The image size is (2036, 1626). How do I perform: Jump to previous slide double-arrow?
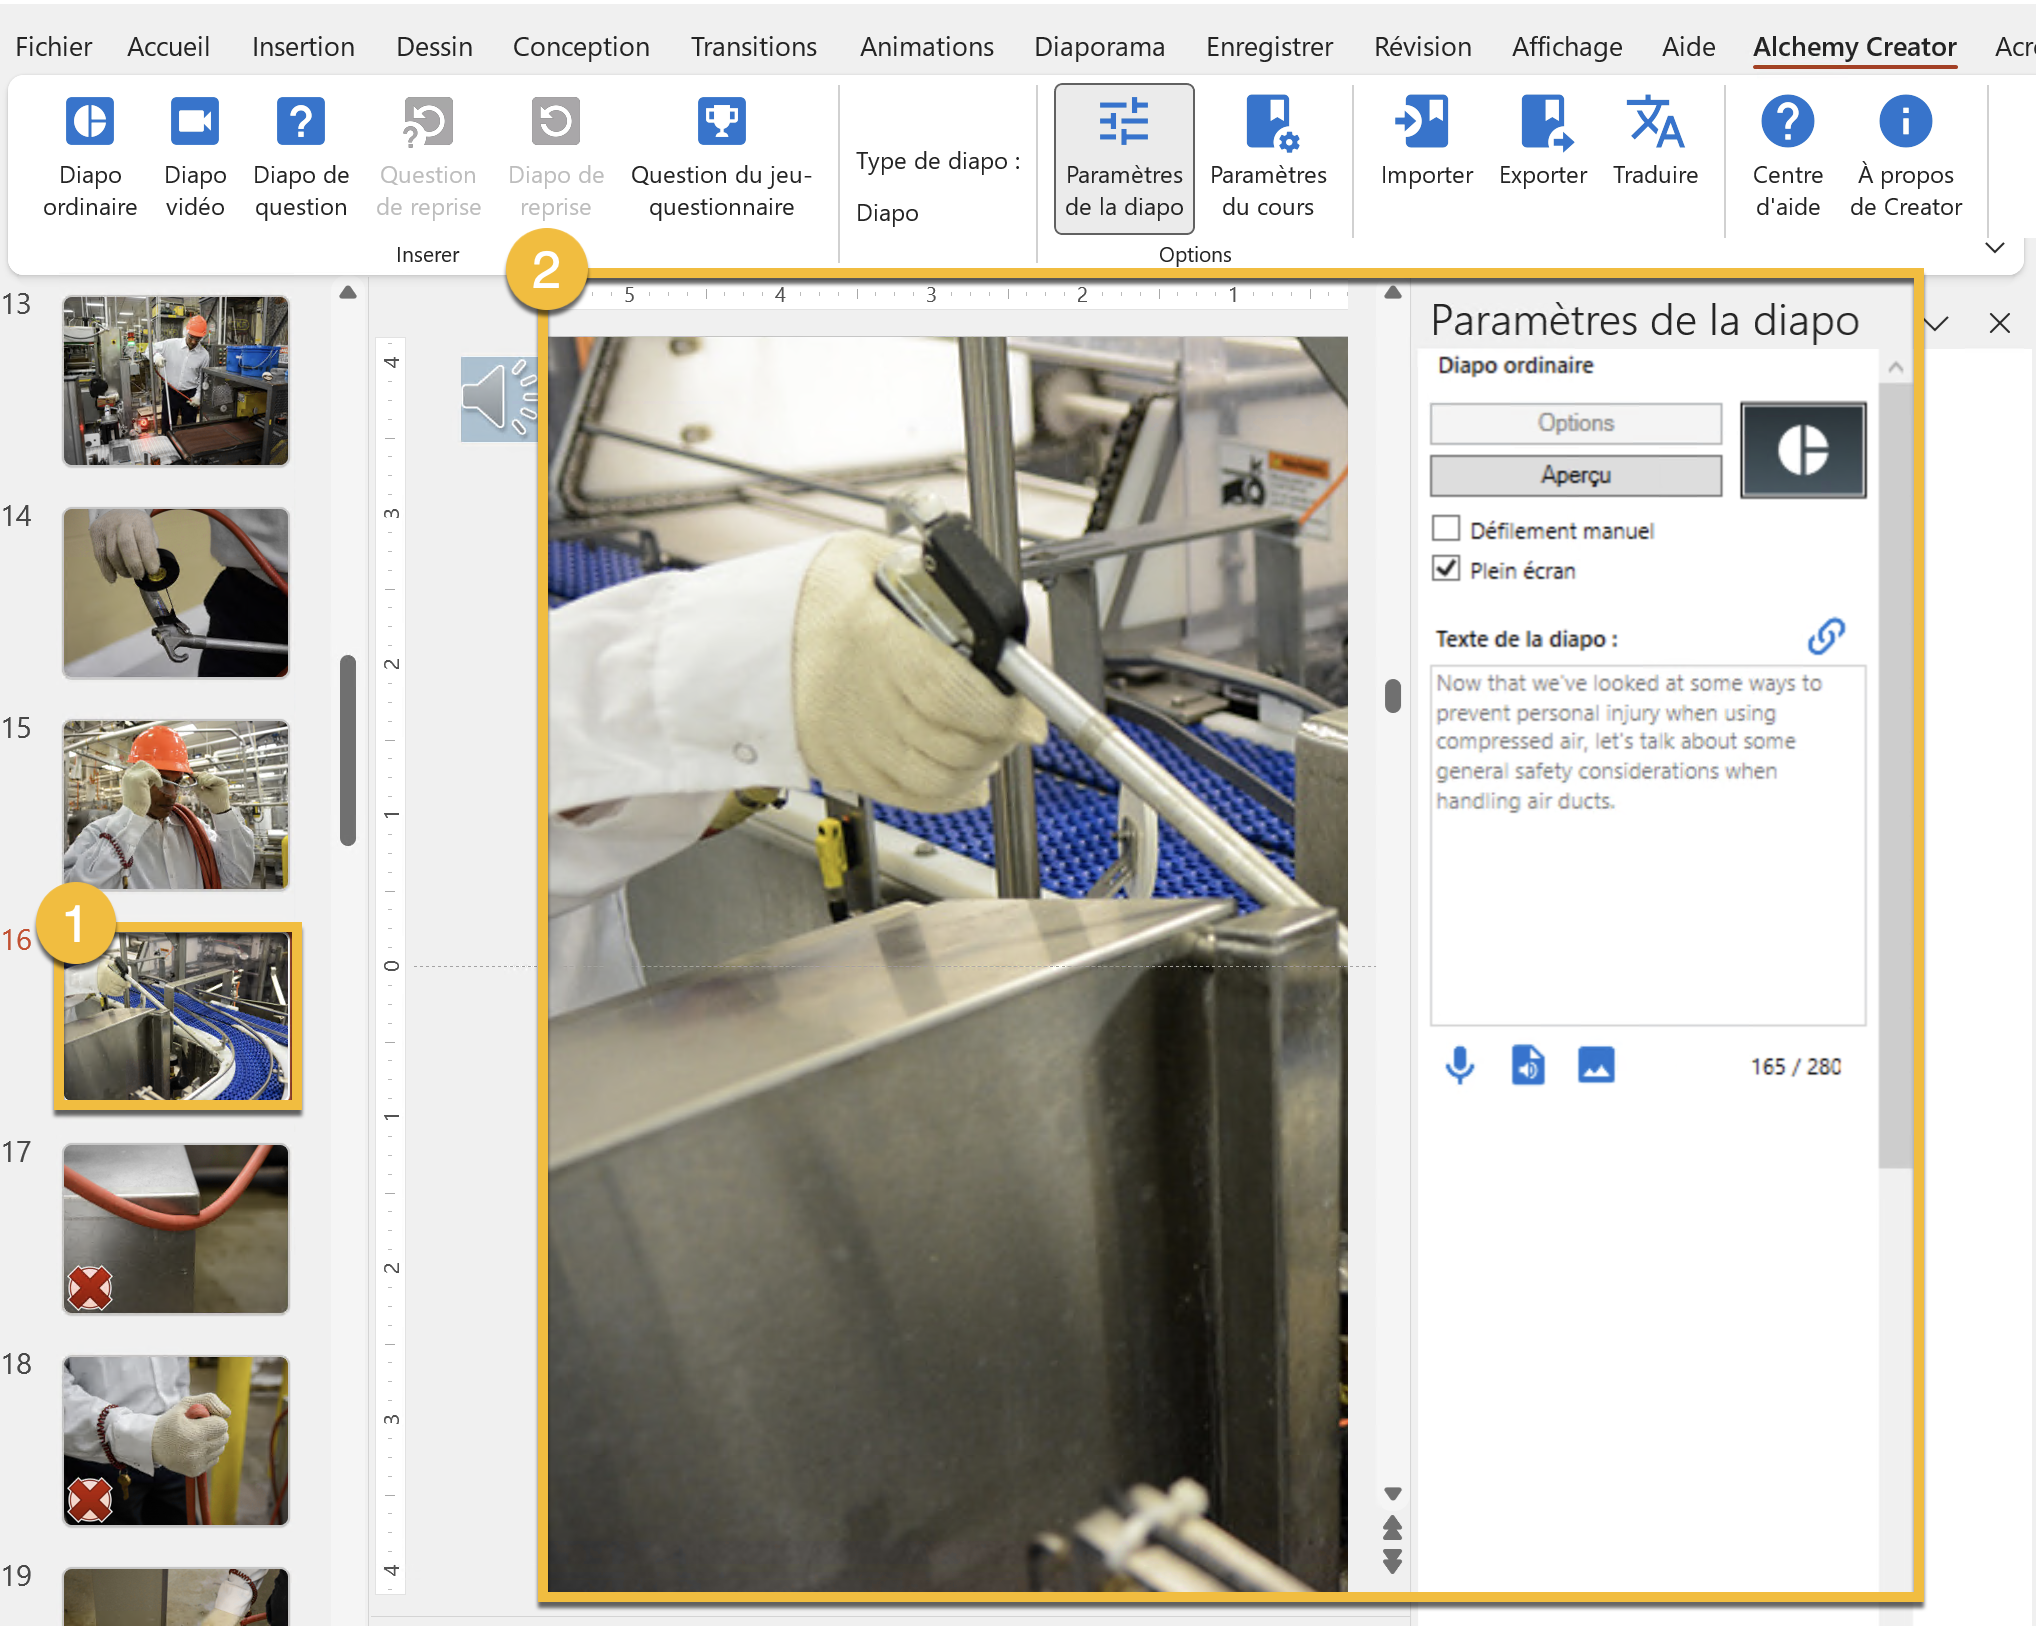pyautogui.click(x=1392, y=1527)
